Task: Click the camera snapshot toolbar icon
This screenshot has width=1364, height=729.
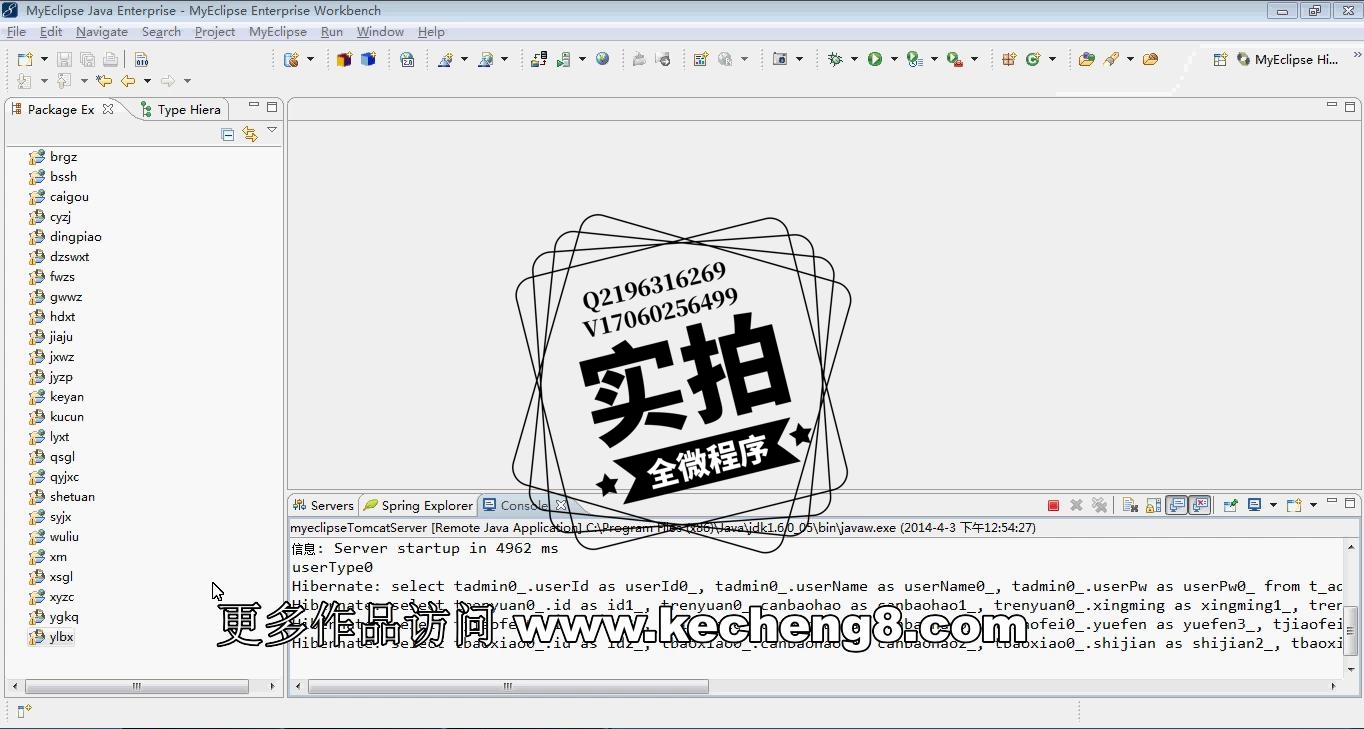Action: (x=780, y=60)
